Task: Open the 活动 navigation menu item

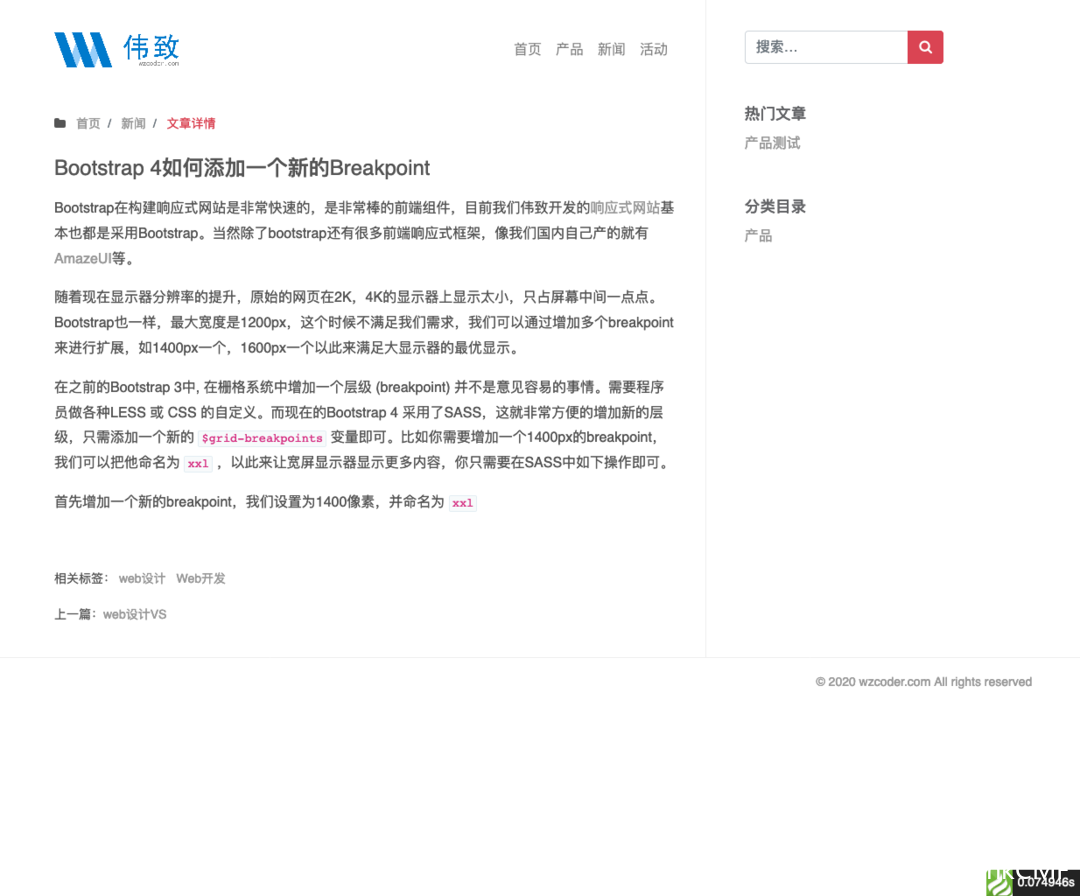Action: (x=654, y=50)
